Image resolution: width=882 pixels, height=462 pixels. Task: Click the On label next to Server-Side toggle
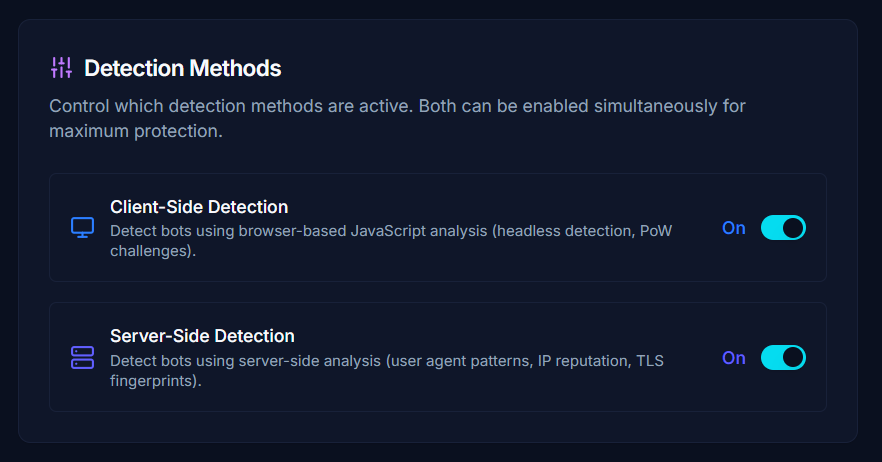[734, 358]
